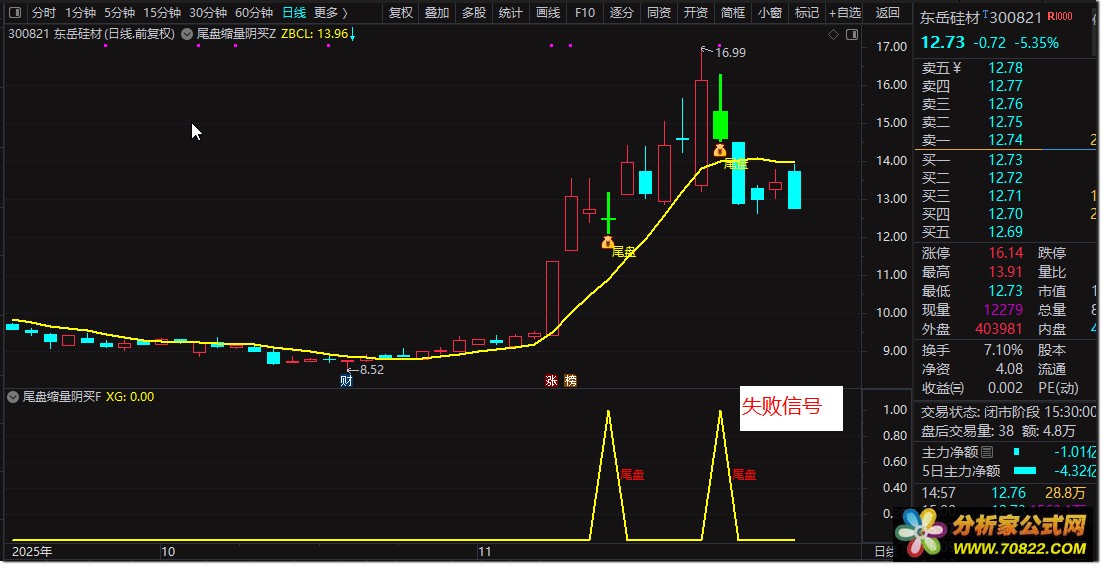The width and height of the screenshot is (1103, 565).
Task: Click 统计 statistics button
Action: point(511,13)
